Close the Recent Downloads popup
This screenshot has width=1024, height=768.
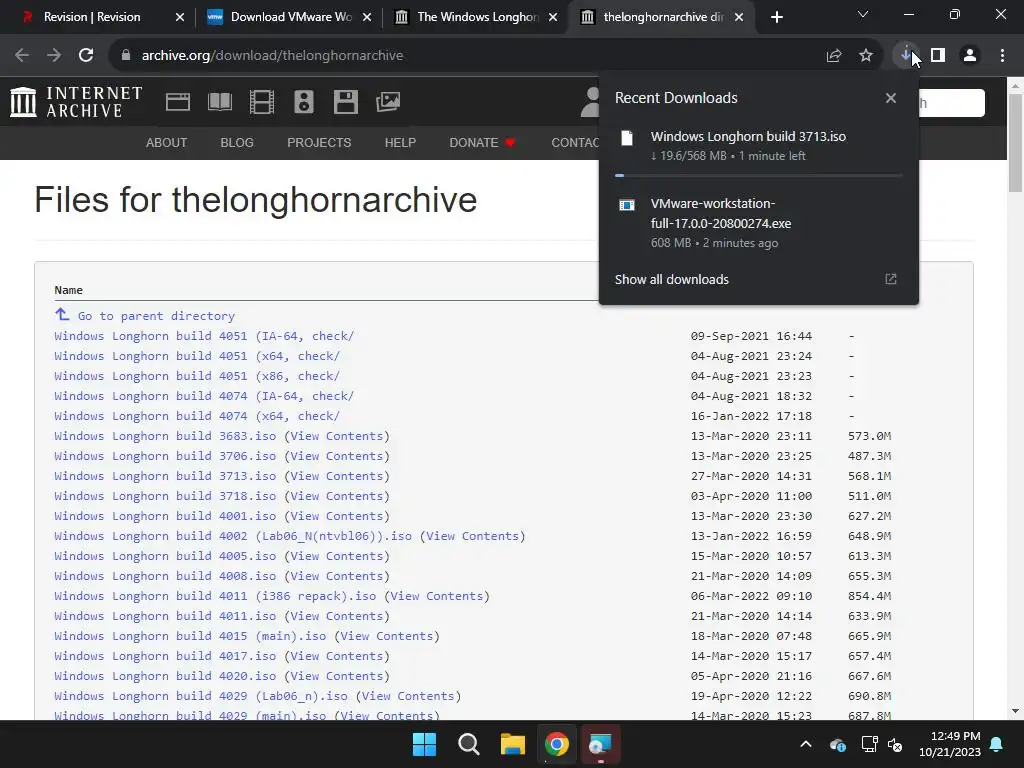(x=891, y=98)
